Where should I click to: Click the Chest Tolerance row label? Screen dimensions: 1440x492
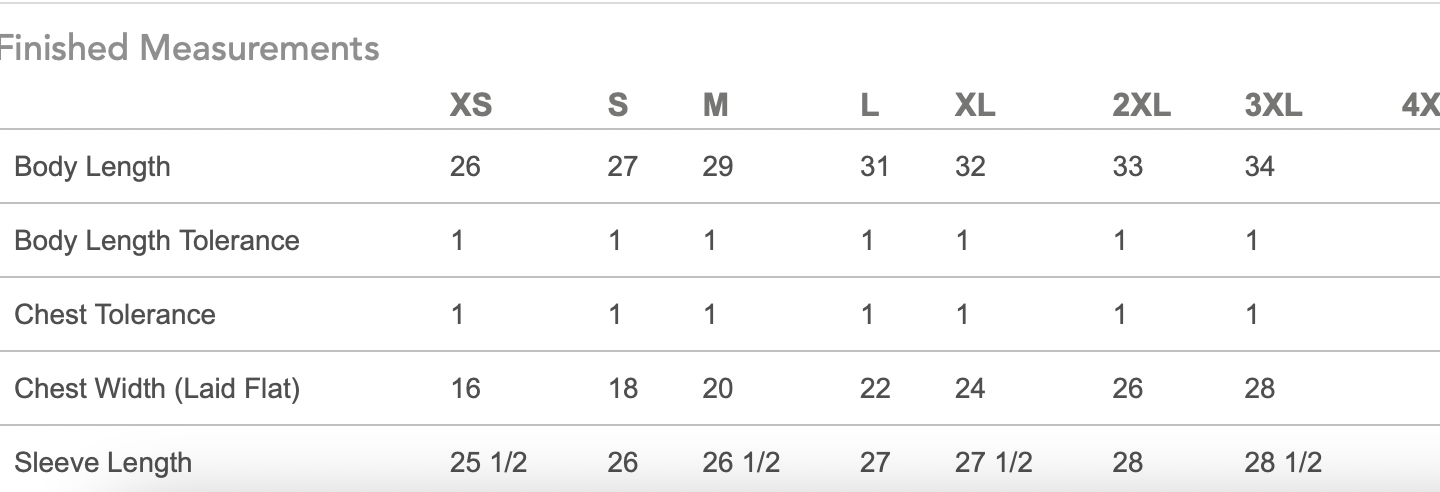point(115,314)
